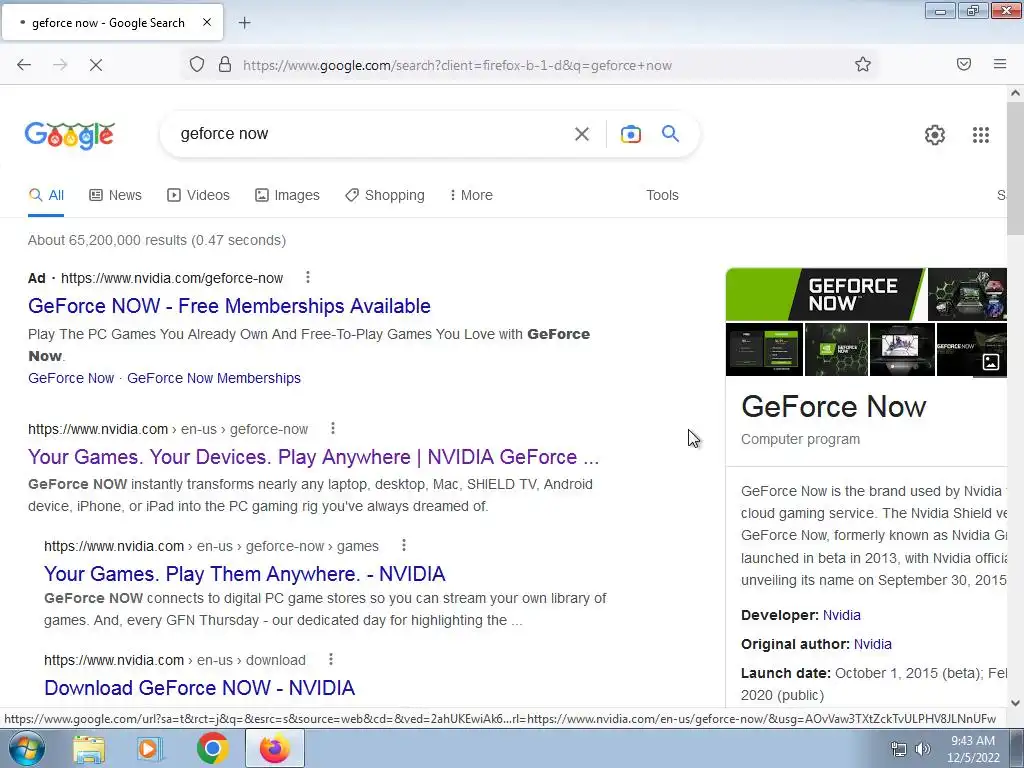Screen dimensions: 1024x768
Task: Open options for en-us geforce-now result
Action: click(x=332, y=428)
